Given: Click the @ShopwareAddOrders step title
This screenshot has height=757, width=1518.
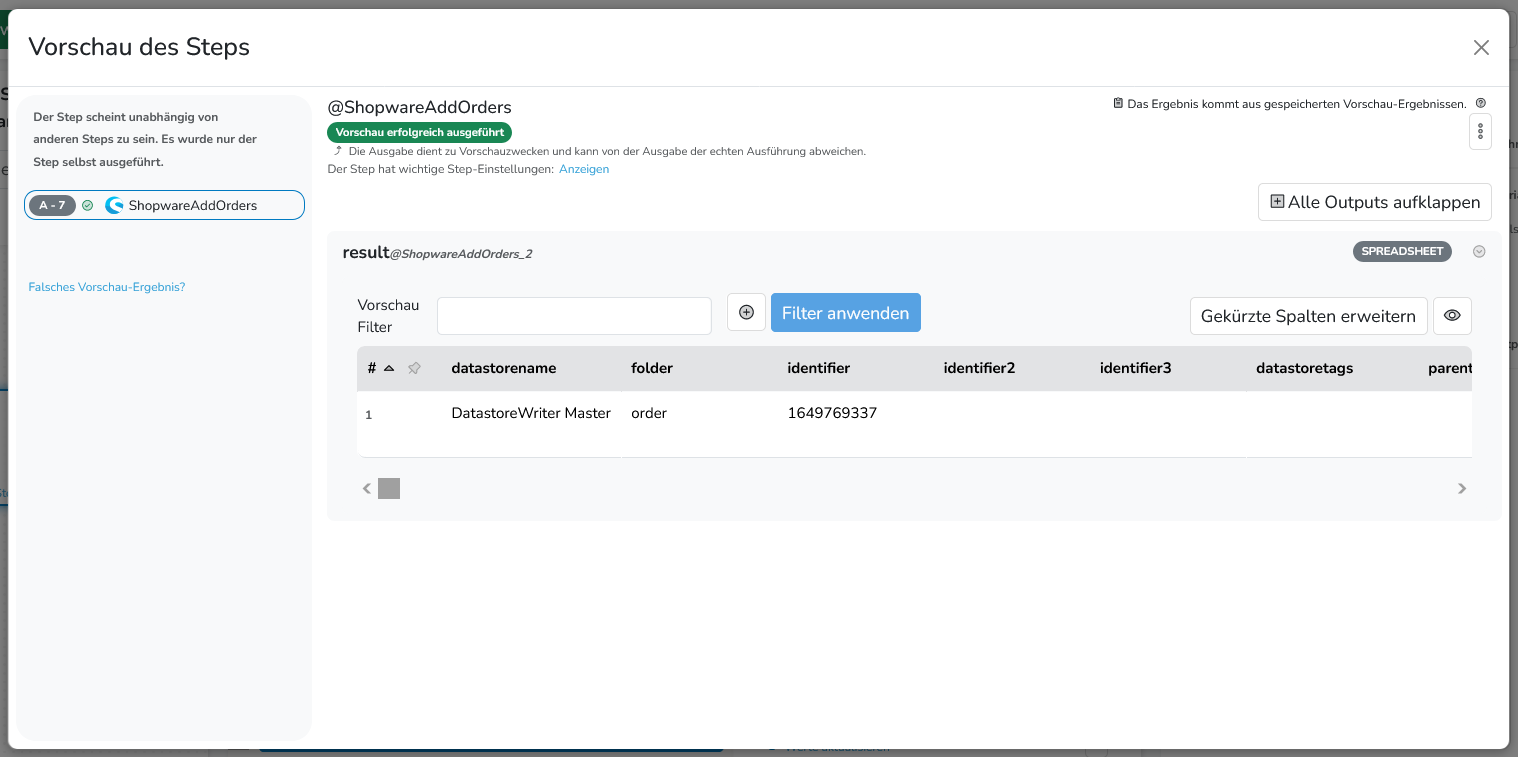Looking at the screenshot, I should click(x=420, y=107).
